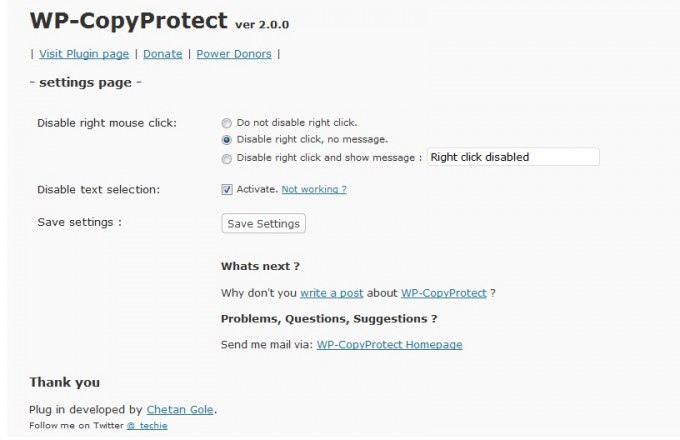This screenshot has width=680, height=440.
Task: Open the WP-CopyProtect link after 'about'
Action: coord(443,293)
